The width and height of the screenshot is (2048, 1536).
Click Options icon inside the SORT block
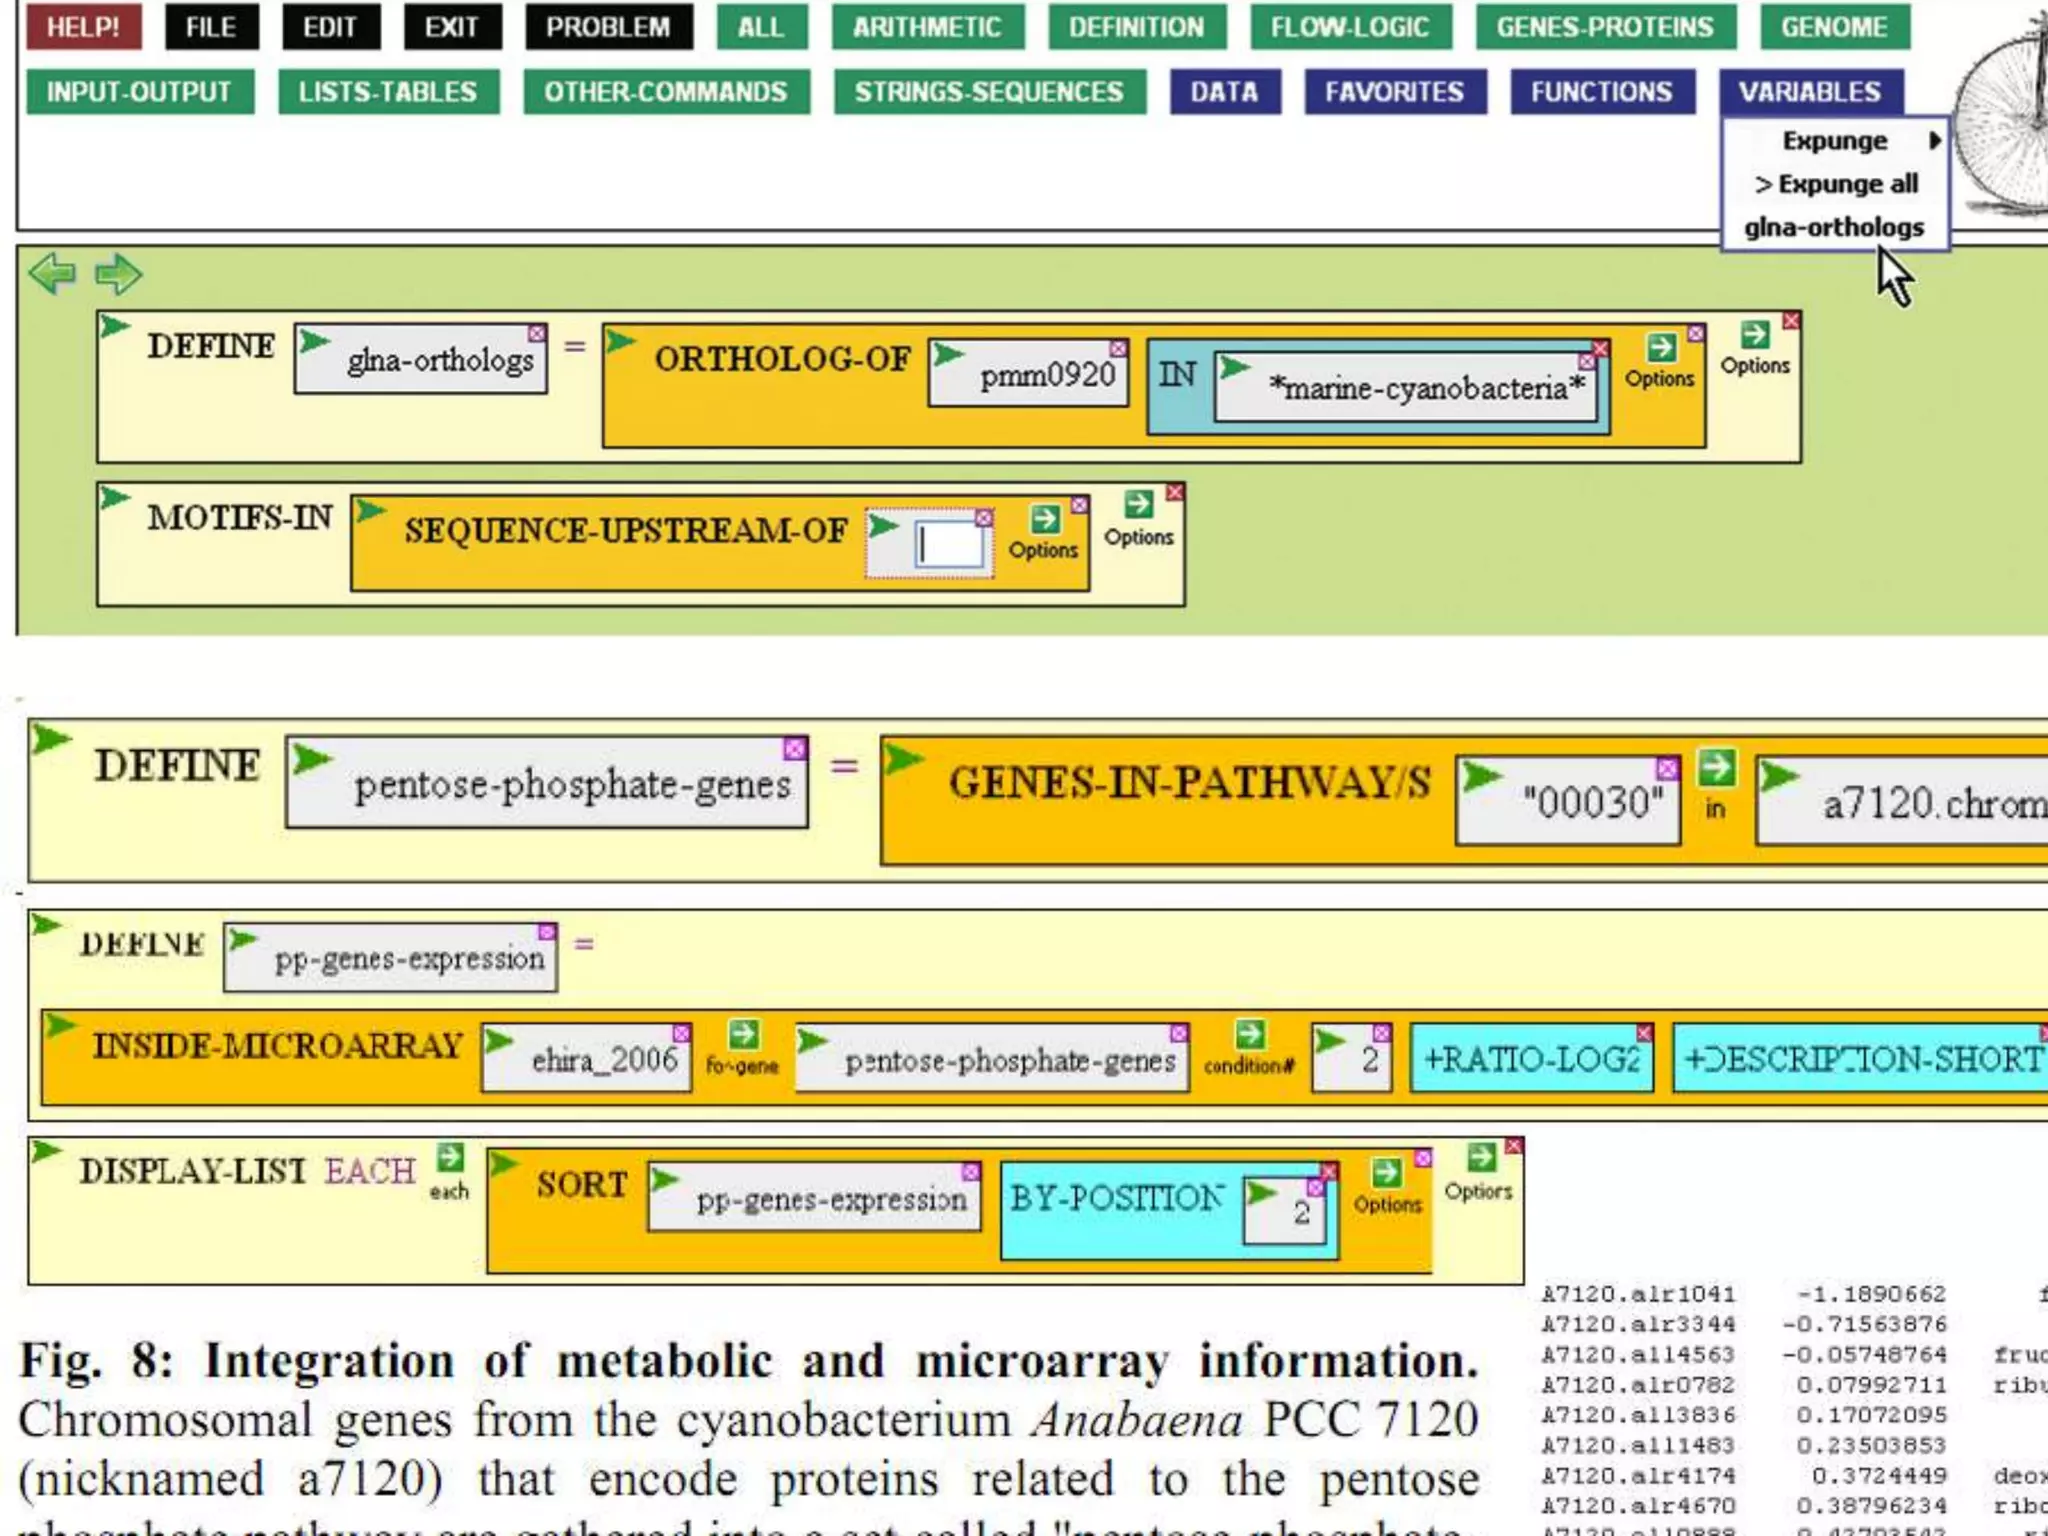(1386, 1173)
